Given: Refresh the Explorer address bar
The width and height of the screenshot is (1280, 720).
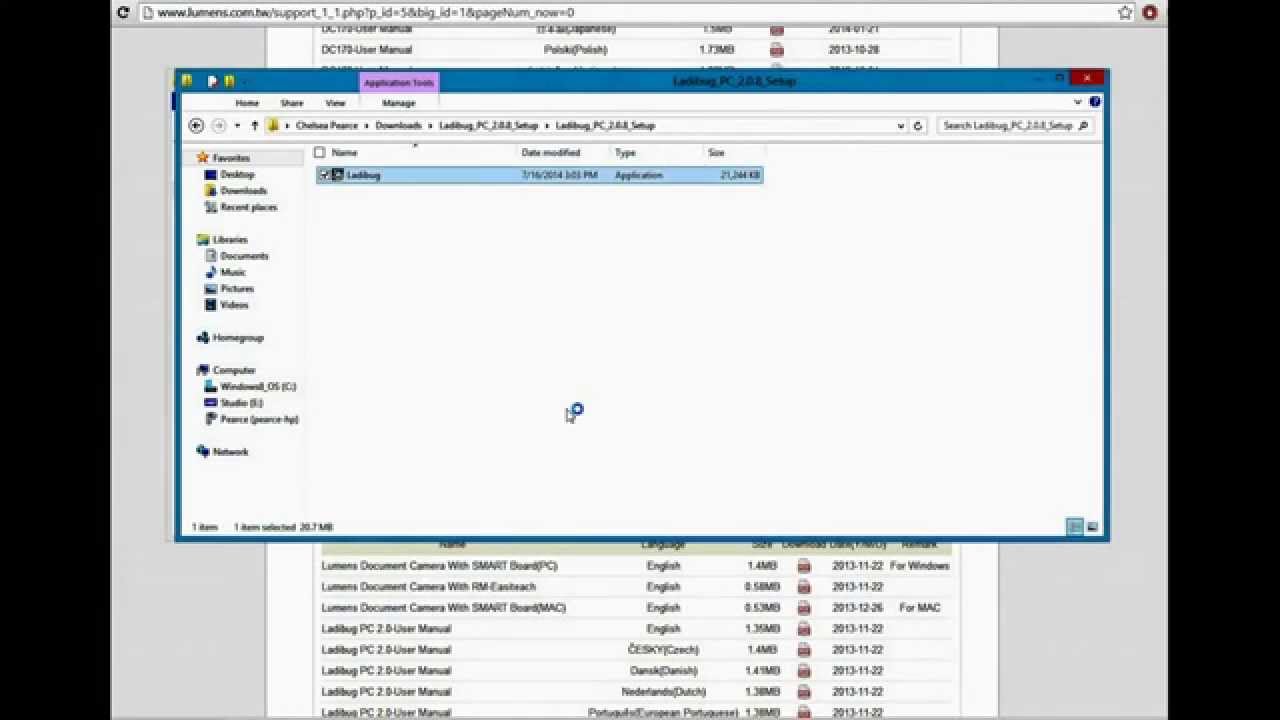Looking at the screenshot, I should [x=919, y=126].
